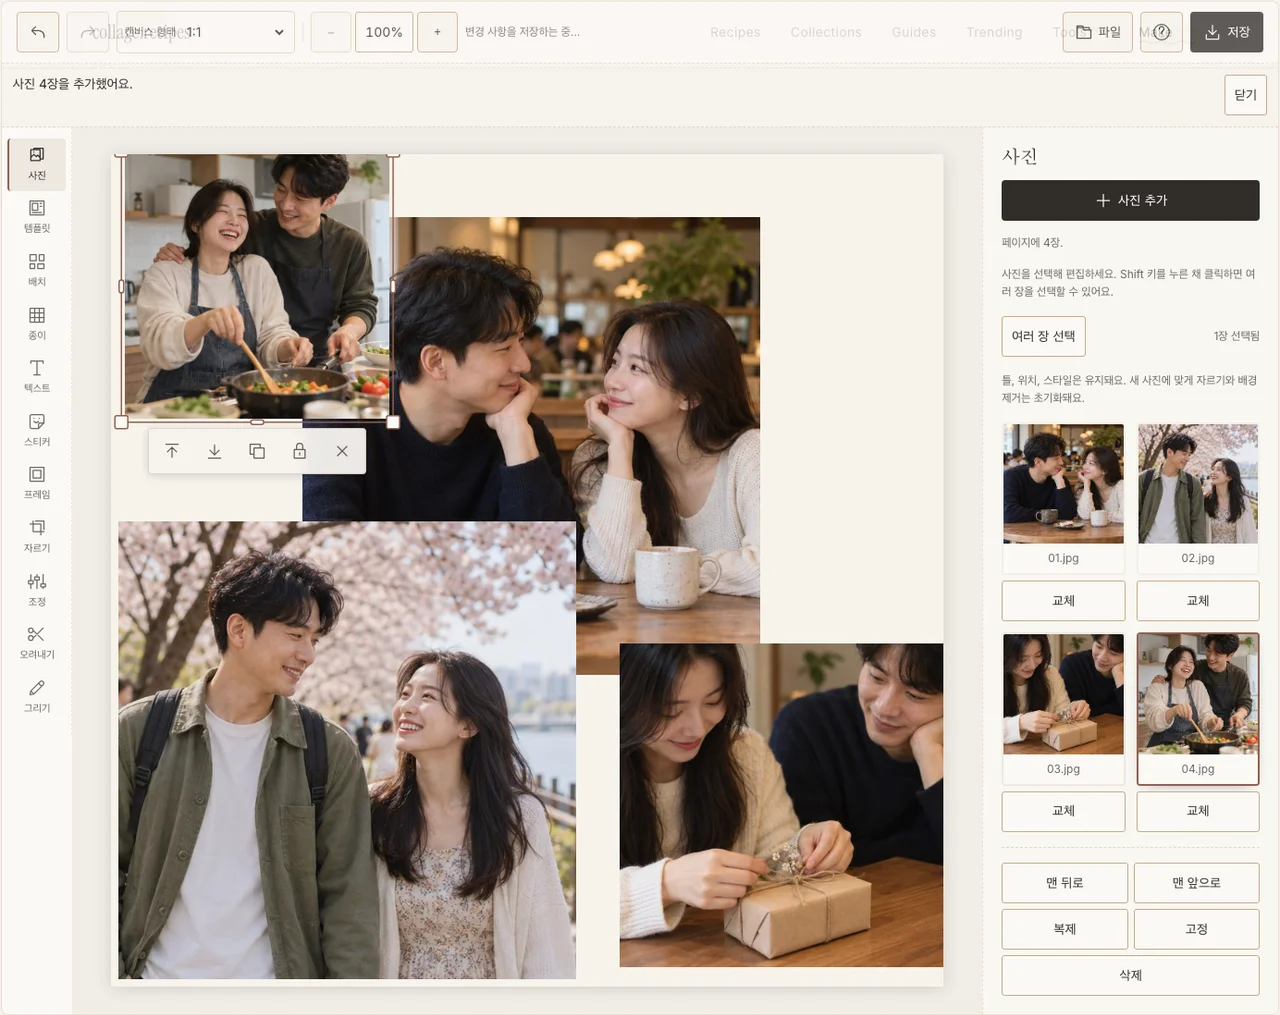The height and width of the screenshot is (1015, 1280).
Task: Activate the 자르기 crop tool
Action: 37,537
